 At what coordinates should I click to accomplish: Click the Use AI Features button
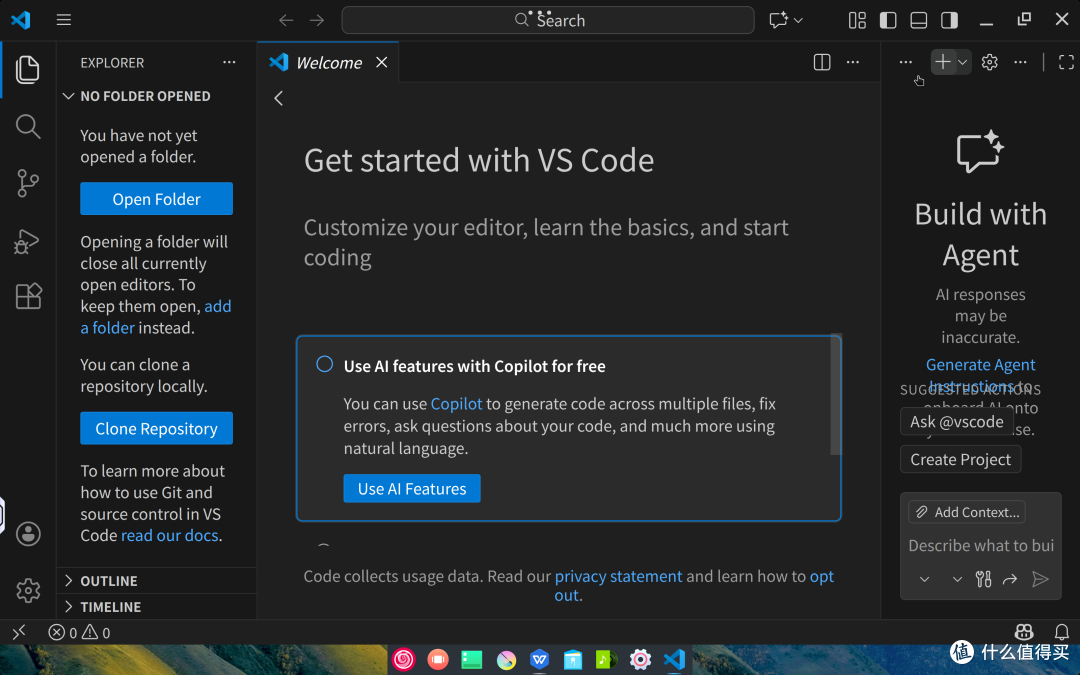tap(412, 488)
